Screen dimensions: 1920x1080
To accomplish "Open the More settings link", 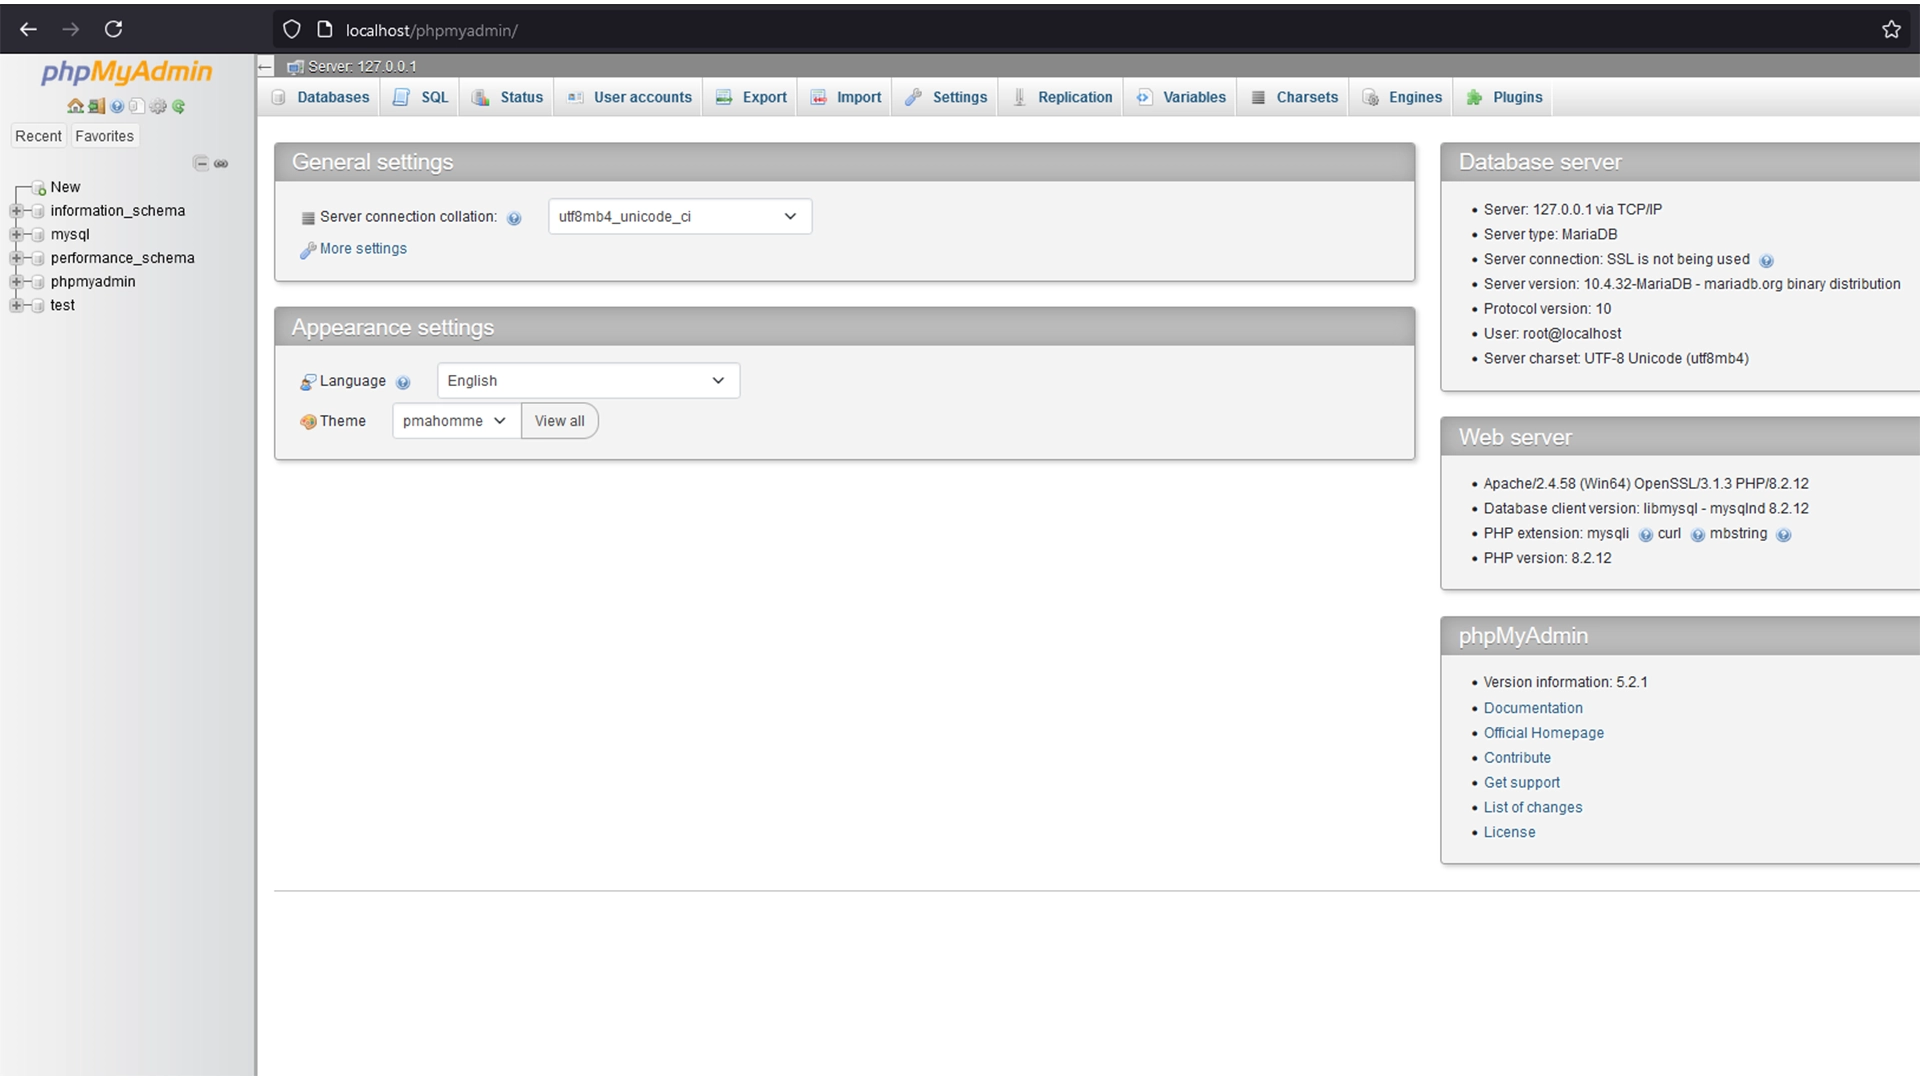I will point(363,249).
